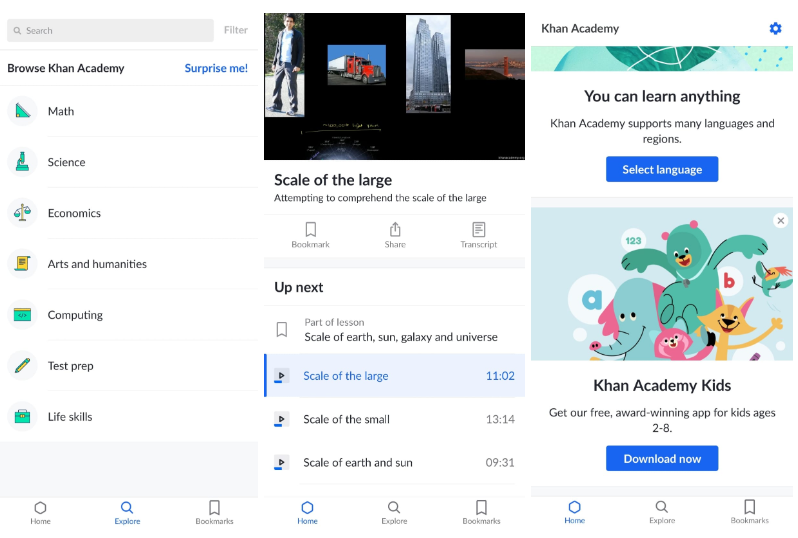Image resolution: width=798 pixels, height=538 pixels.
Task: Open Explore tab in video screen
Action: click(394, 513)
